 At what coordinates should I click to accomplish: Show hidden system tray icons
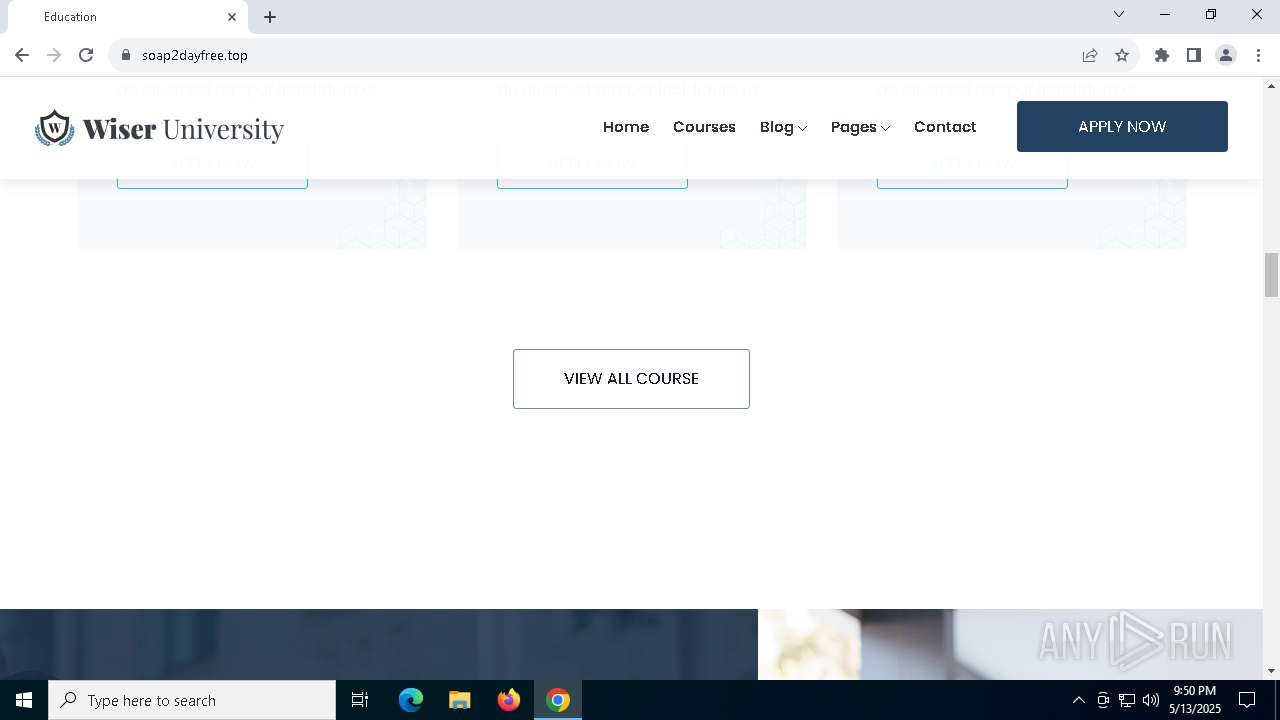pos(1078,700)
